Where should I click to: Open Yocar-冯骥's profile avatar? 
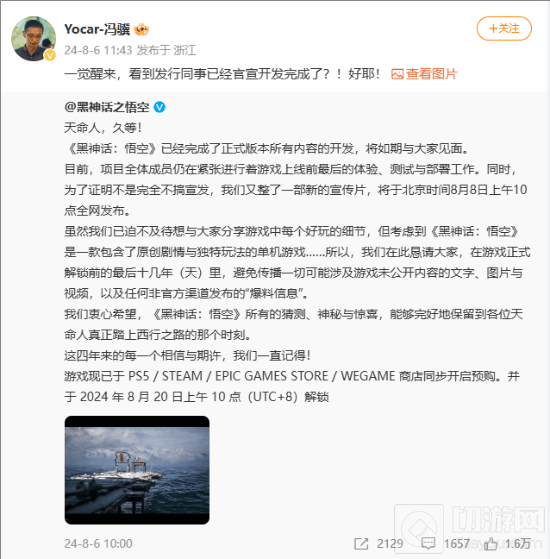[34, 39]
